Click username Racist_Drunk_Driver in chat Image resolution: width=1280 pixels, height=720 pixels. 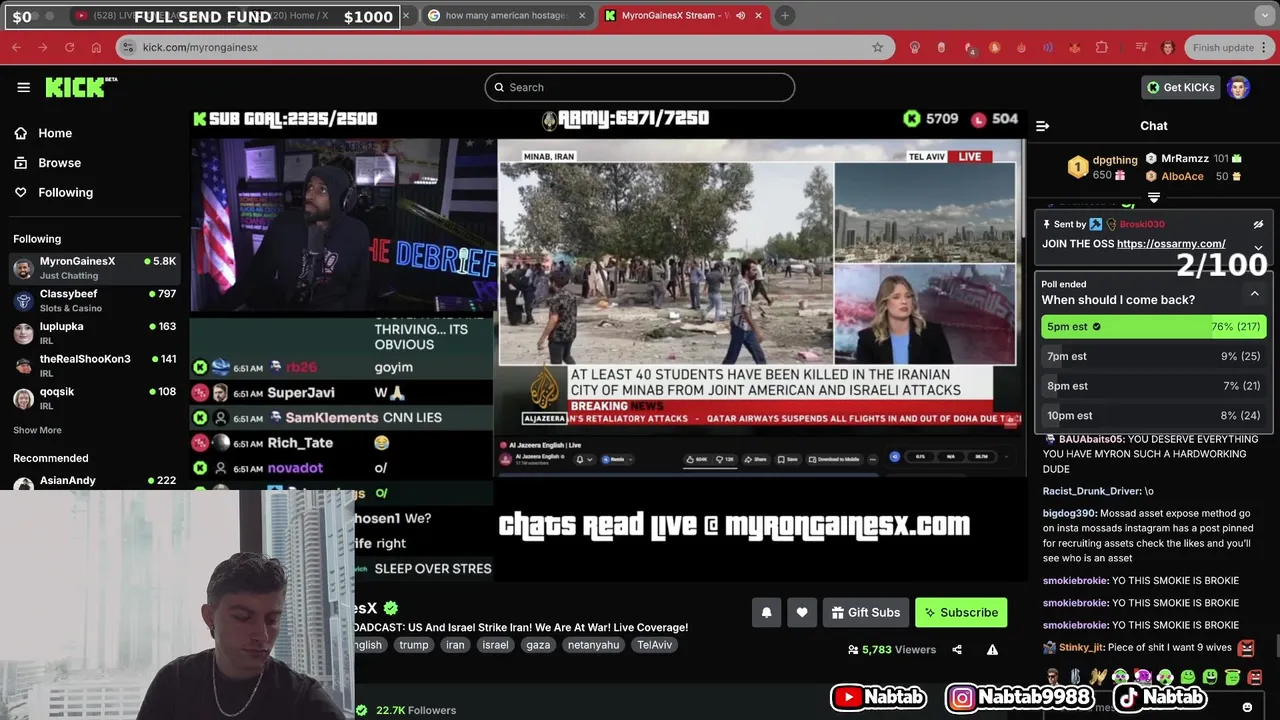point(1092,491)
